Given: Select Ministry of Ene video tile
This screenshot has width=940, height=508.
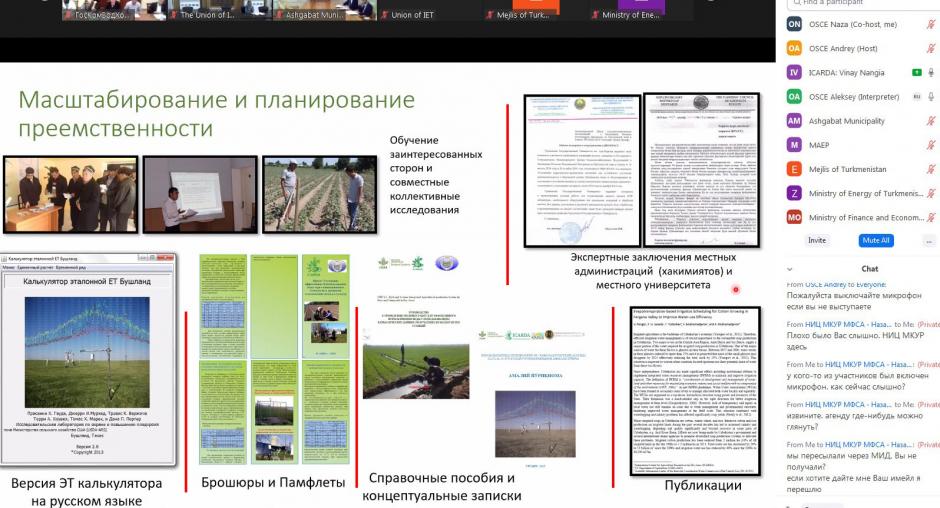Looking at the screenshot, I should pyautogui.click(x=640, y=10).
